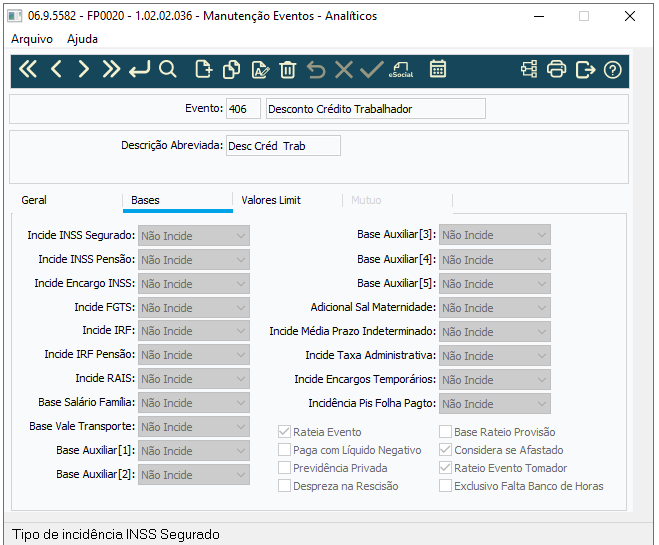The image size is (659, 545).
Task: Open the Base Auxiliar[1] dropdown
Action: [x=194, y=450]
